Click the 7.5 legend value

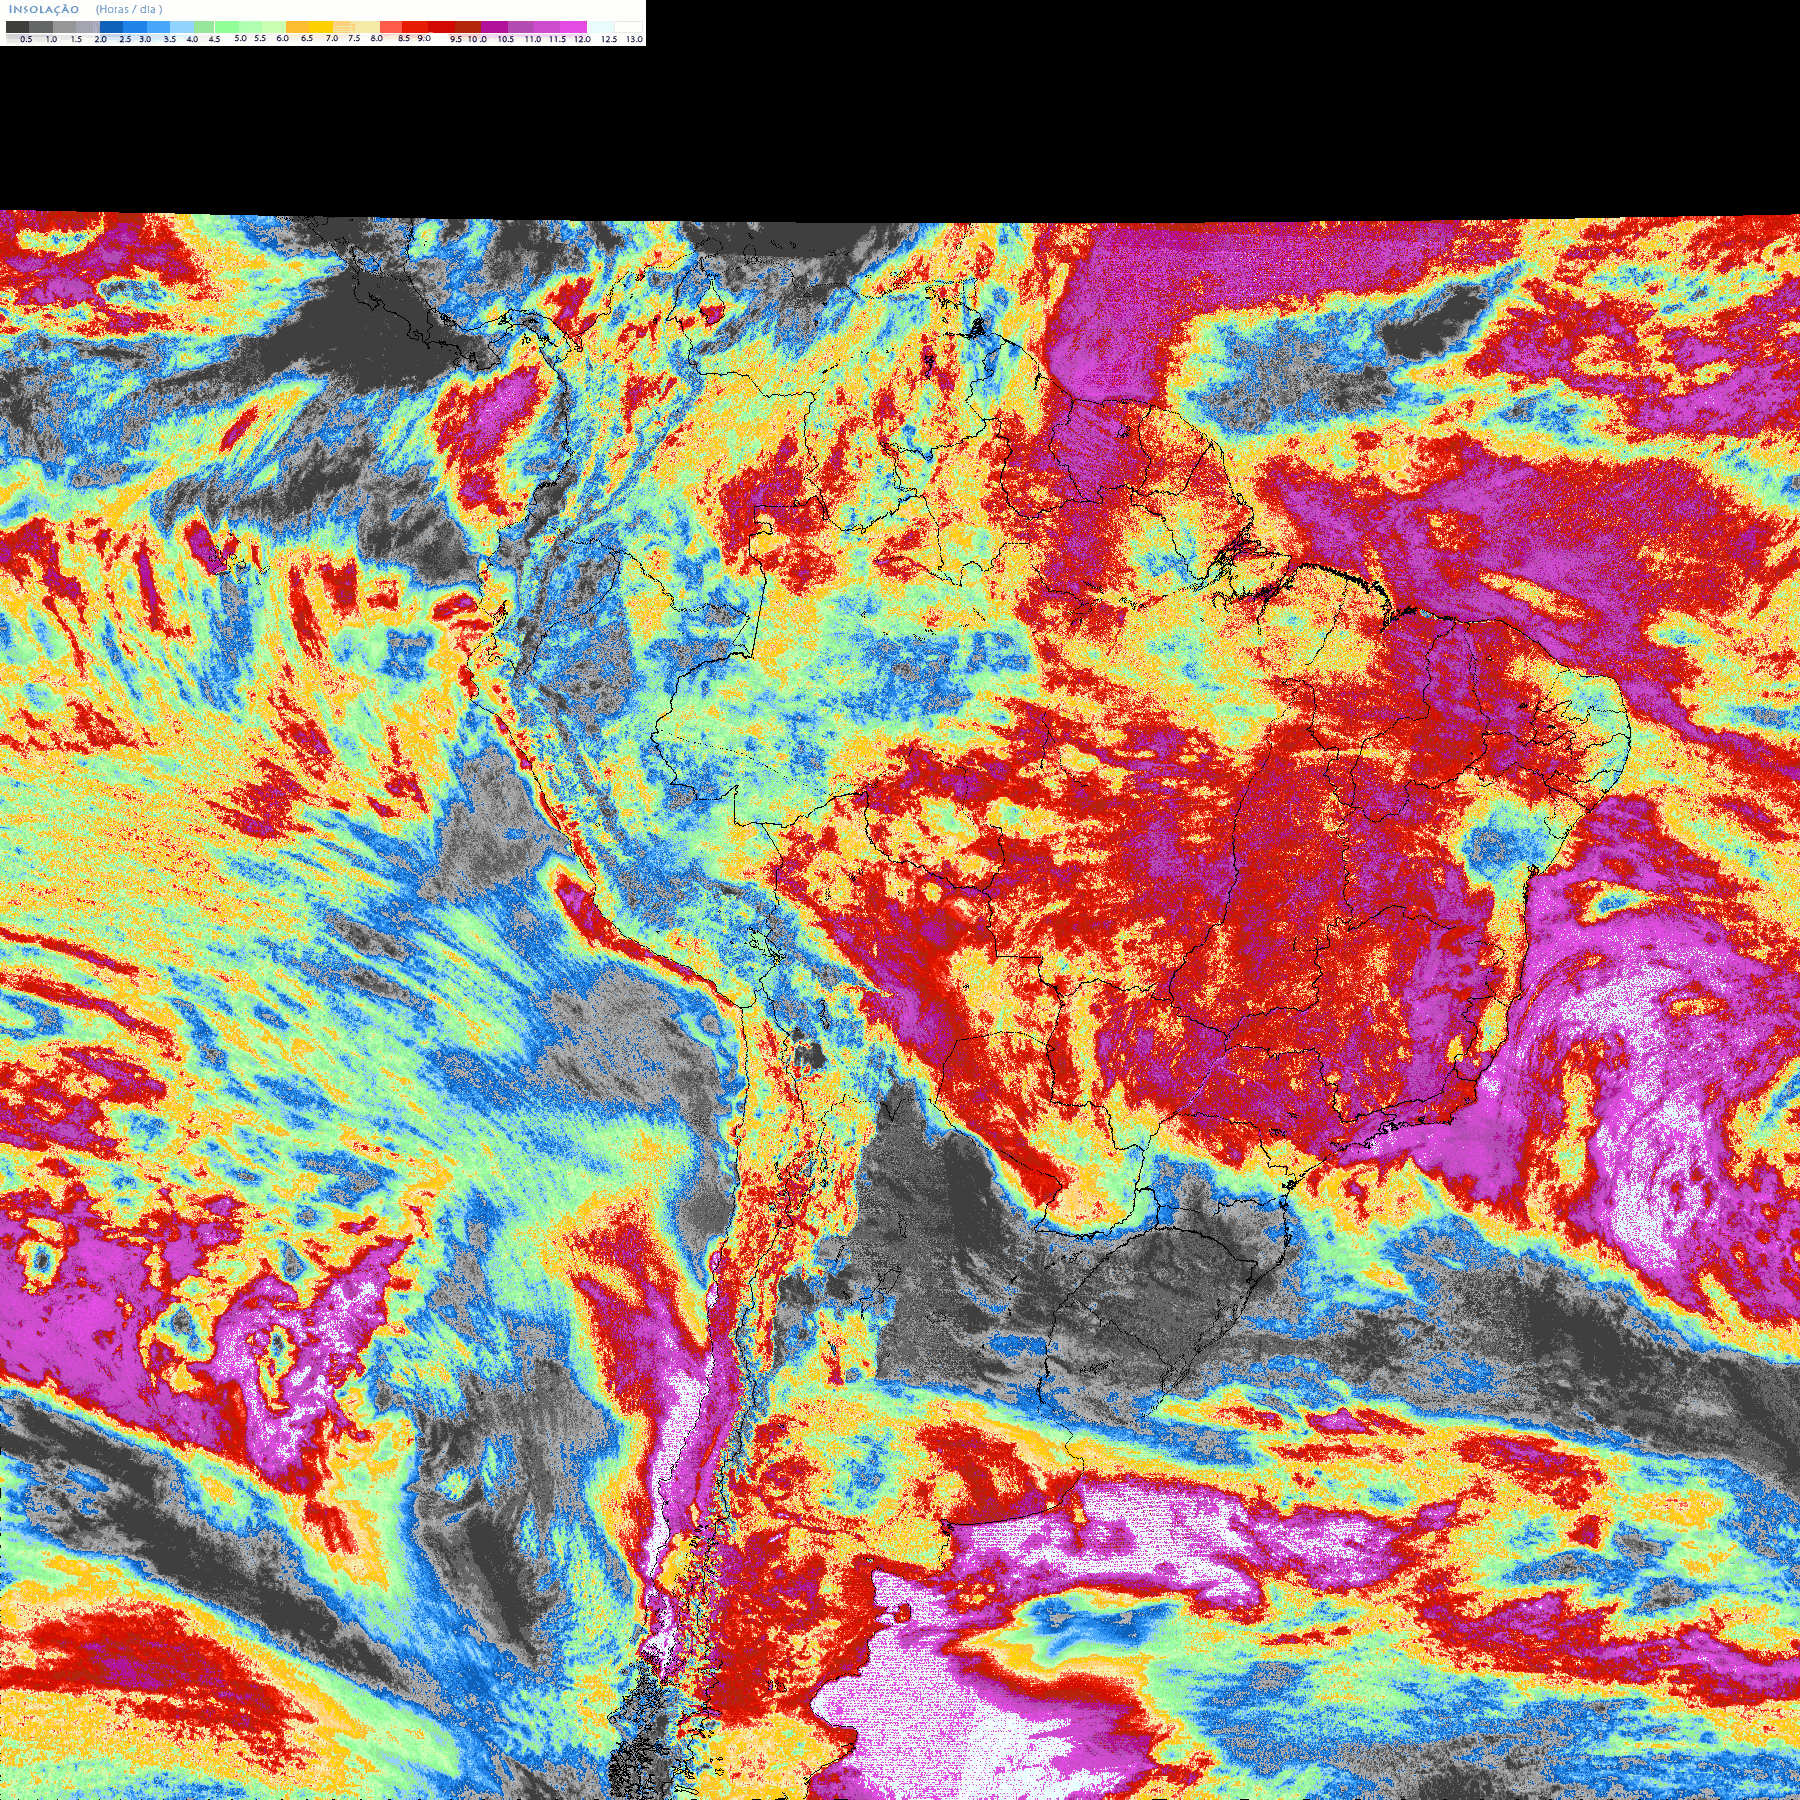click(x=354, y=38)
